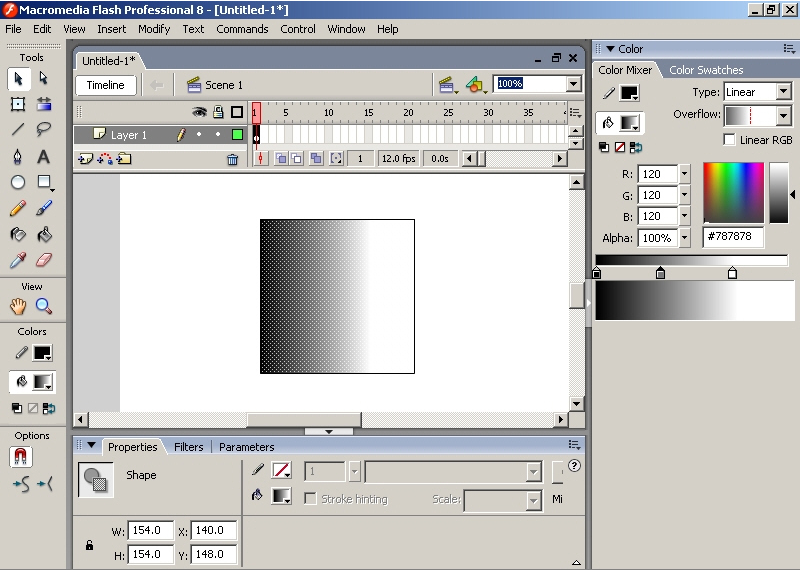The height and width of the screenshot is (572, 805).
Task: Open the Commands menu
Action: pos(242,29)
